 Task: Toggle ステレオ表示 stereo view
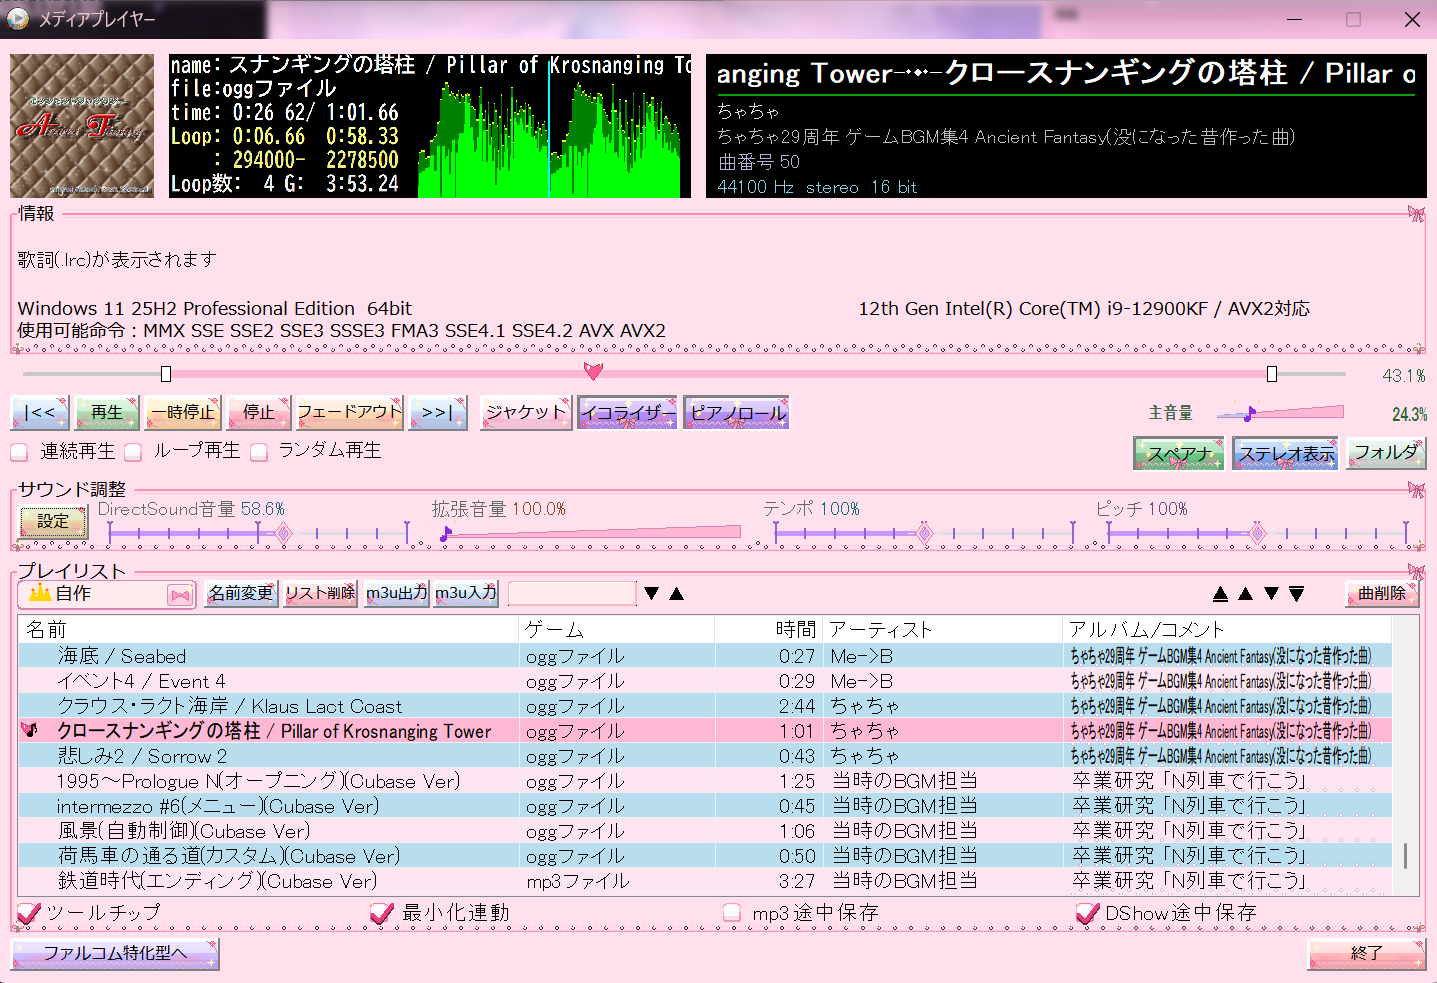tap(1286, 453)
